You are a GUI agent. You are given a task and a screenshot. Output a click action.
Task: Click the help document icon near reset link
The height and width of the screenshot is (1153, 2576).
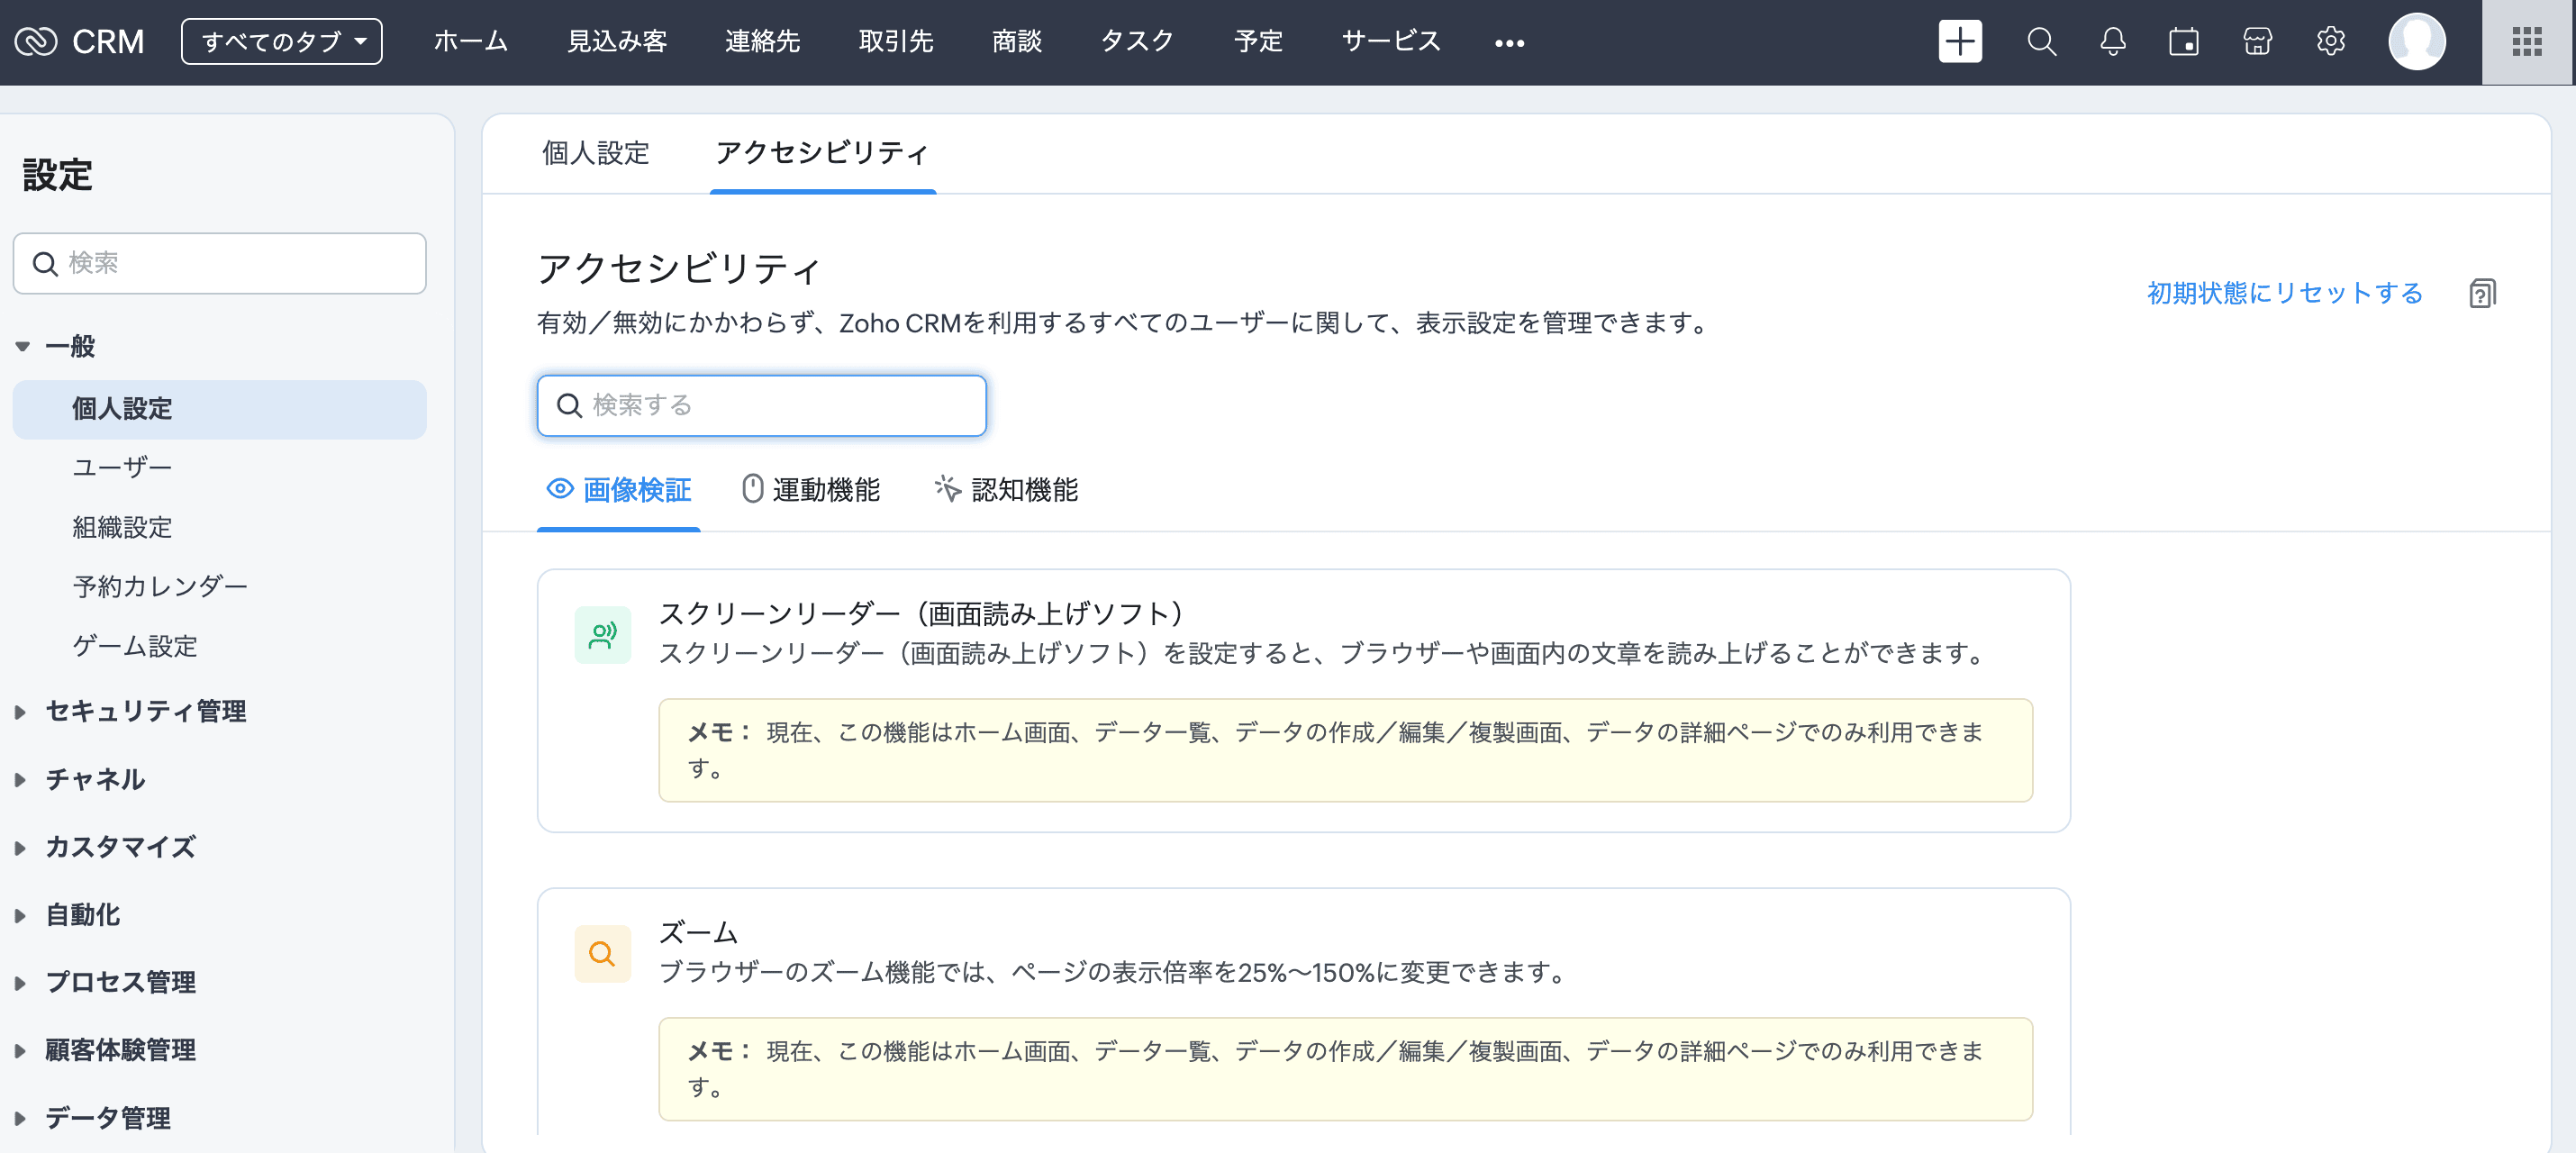tap(2482, 293)
